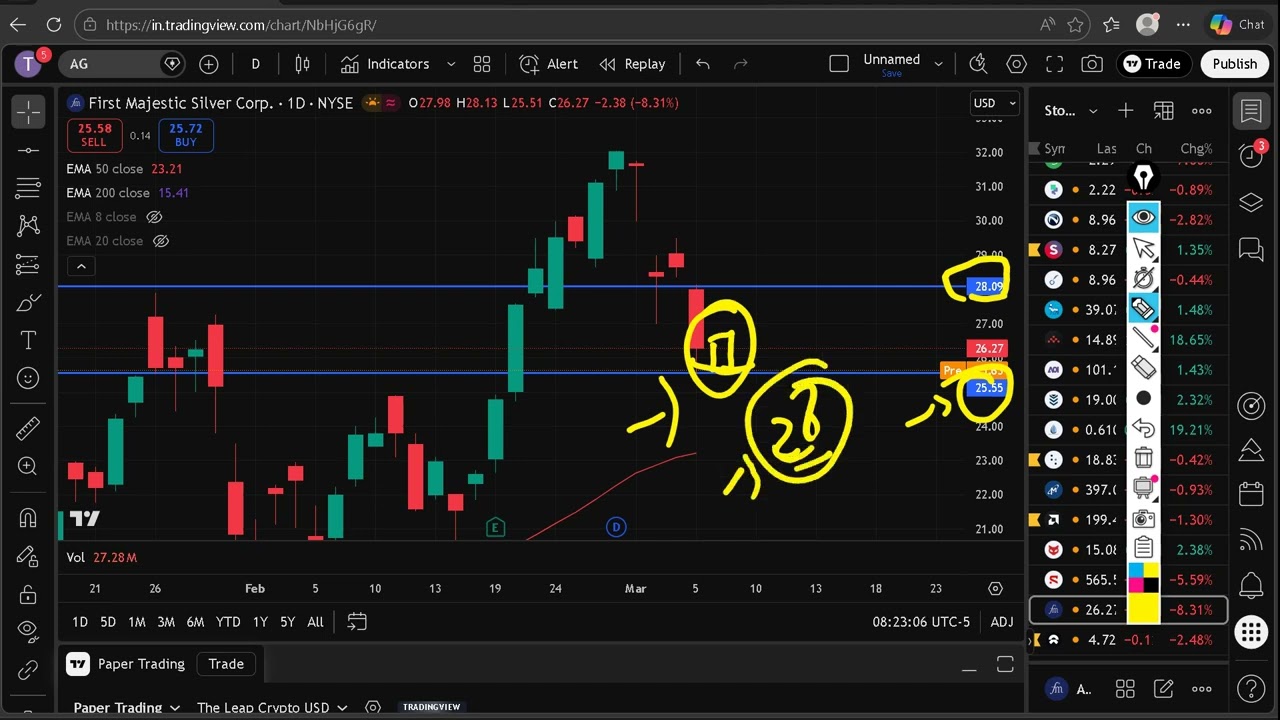
Task: Select the 1M time range
Action: tap(137, 622)
